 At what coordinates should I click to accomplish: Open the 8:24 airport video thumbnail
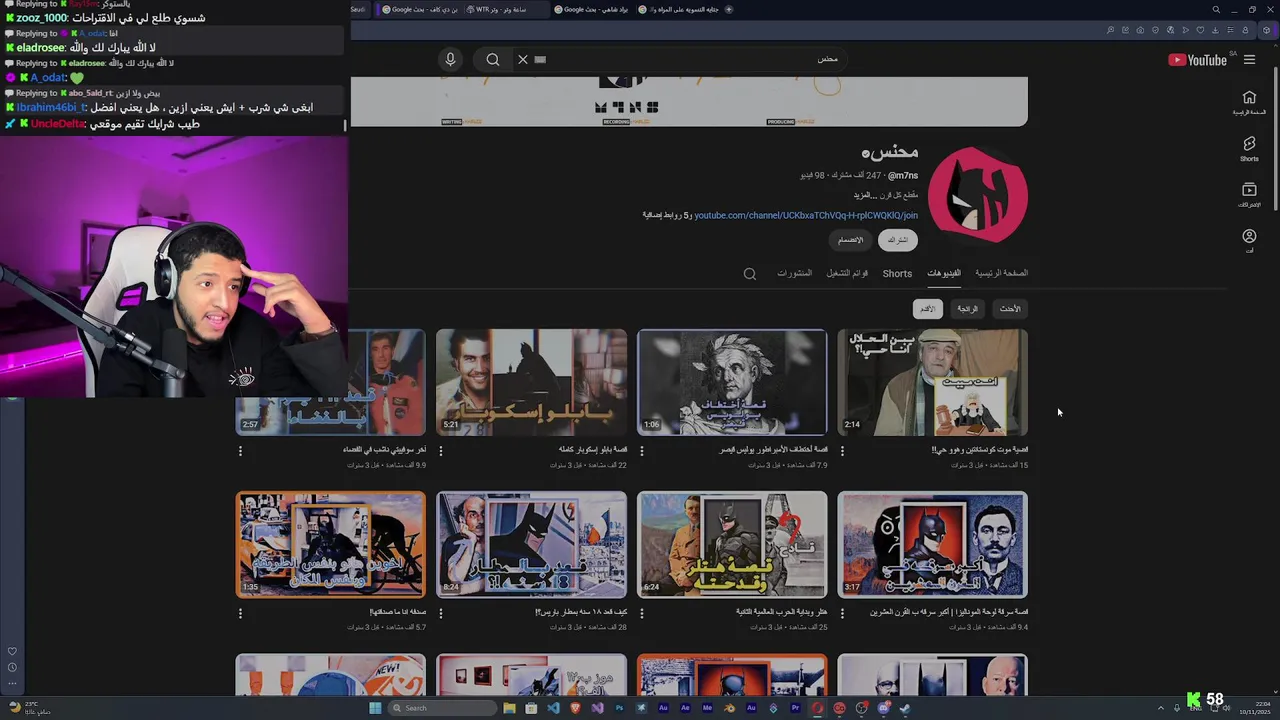[x=531, y=544]
